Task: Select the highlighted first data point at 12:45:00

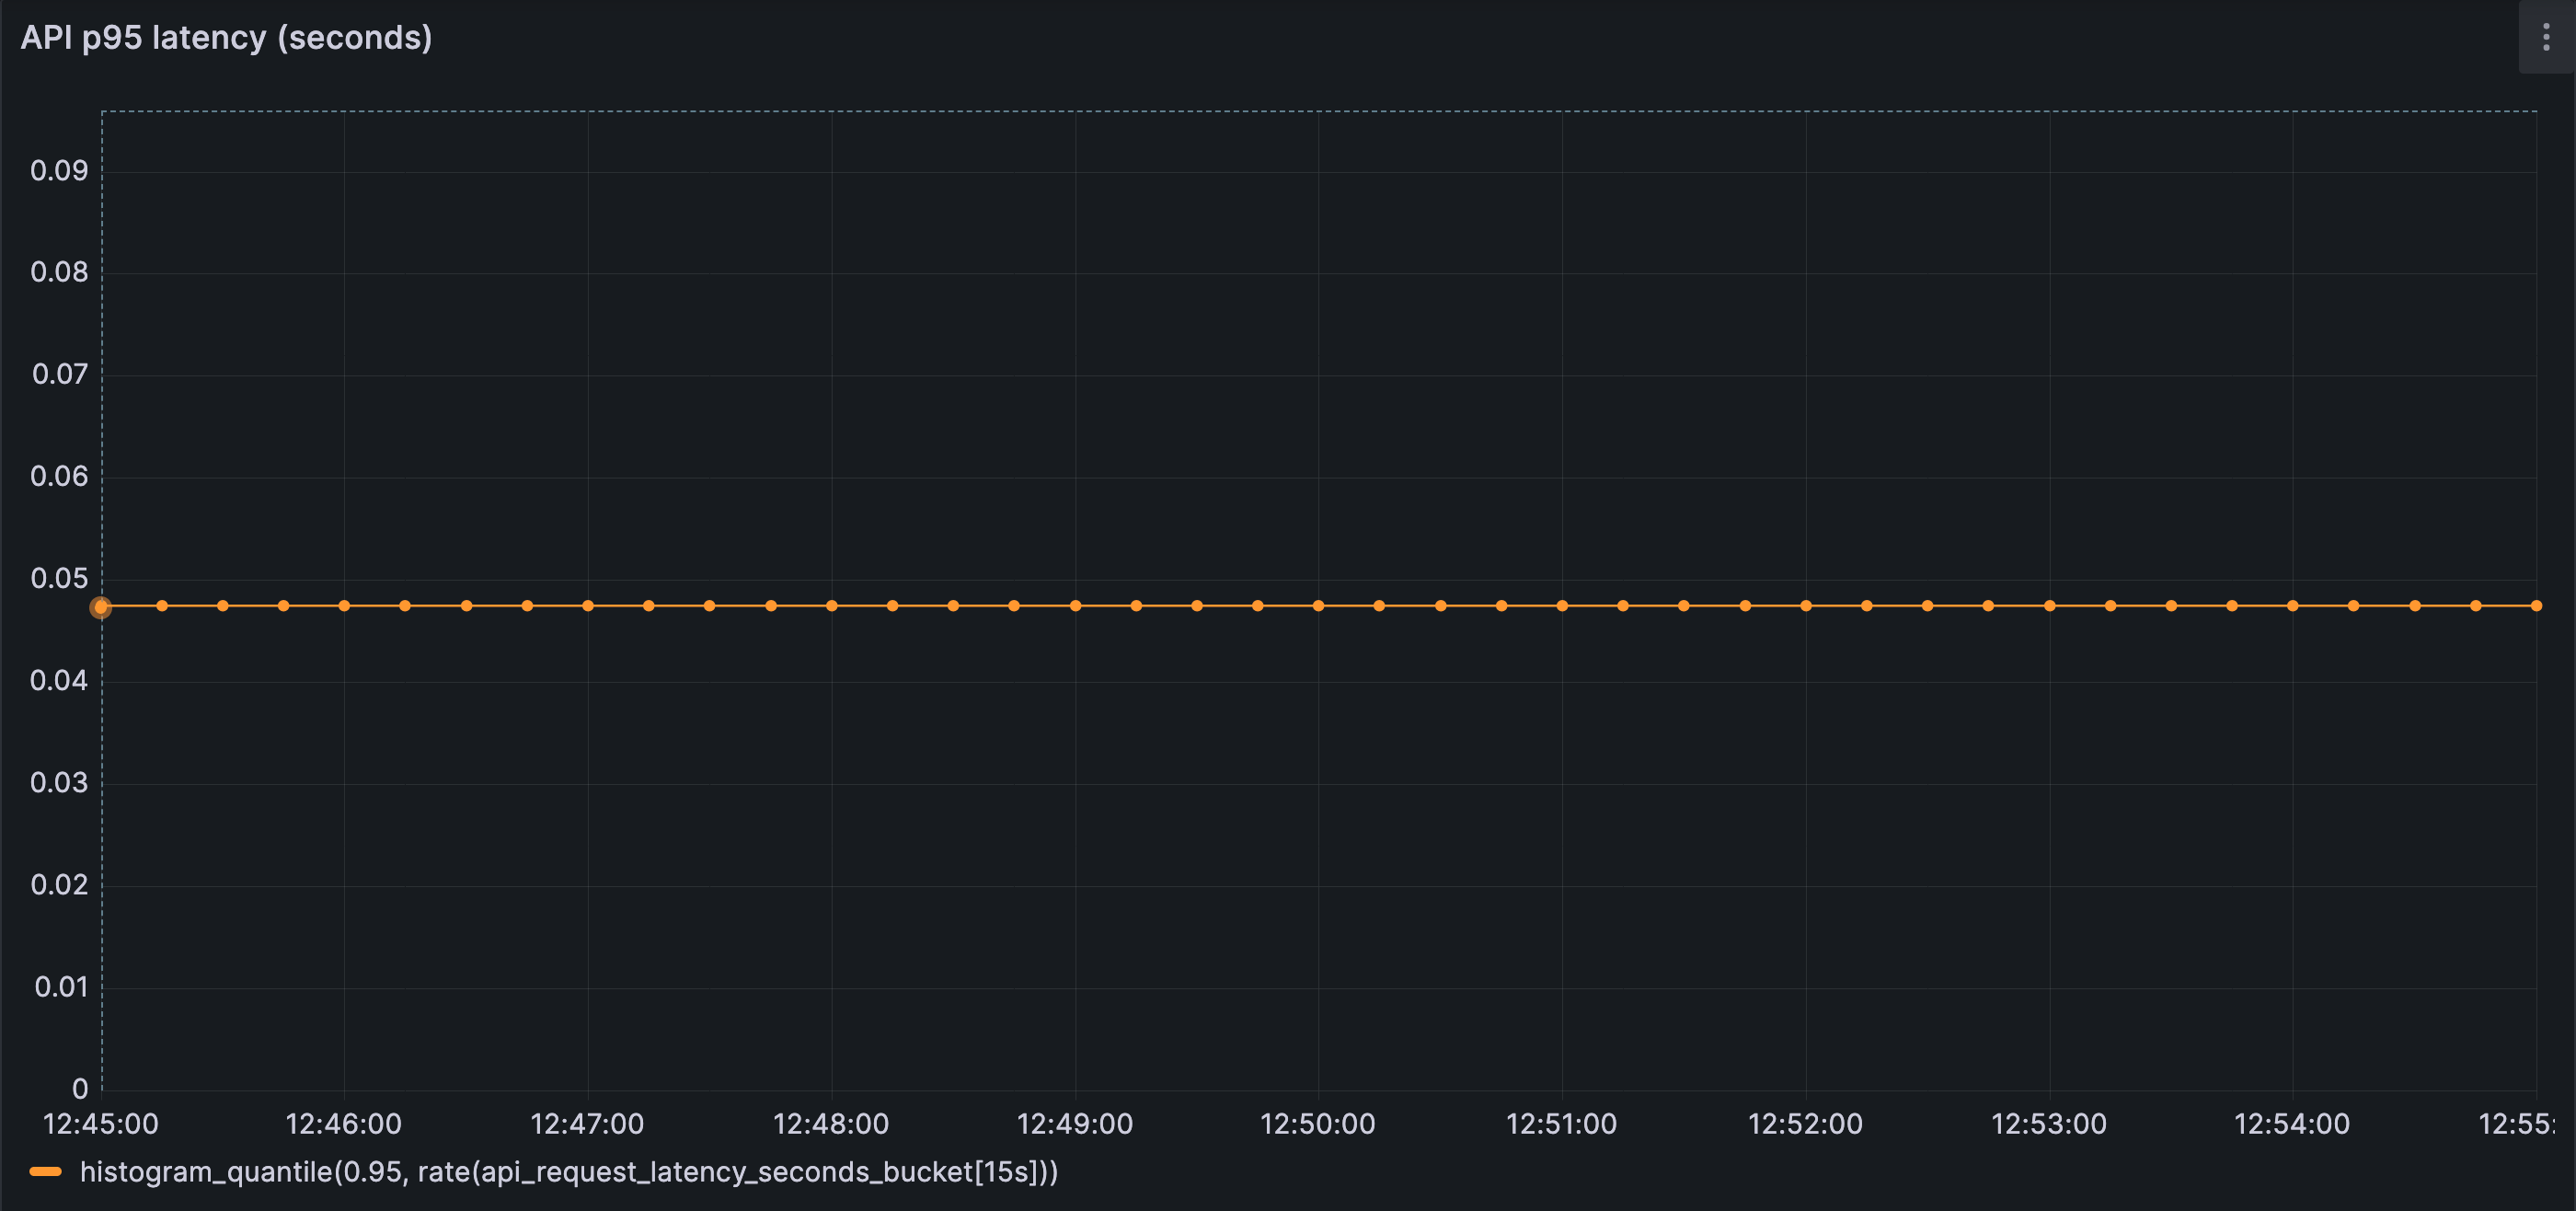Action: [x=103, y=607]
